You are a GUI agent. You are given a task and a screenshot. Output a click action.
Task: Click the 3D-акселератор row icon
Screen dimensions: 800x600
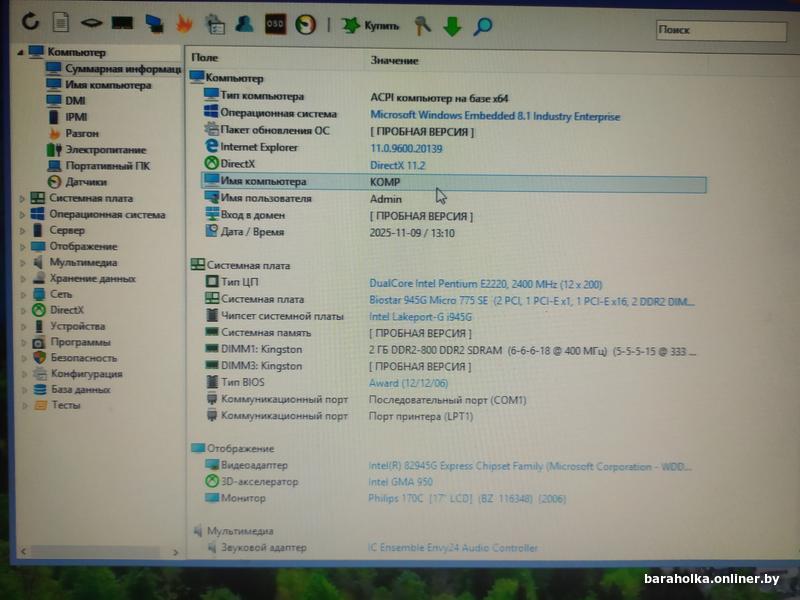click(x=211, y=481)
